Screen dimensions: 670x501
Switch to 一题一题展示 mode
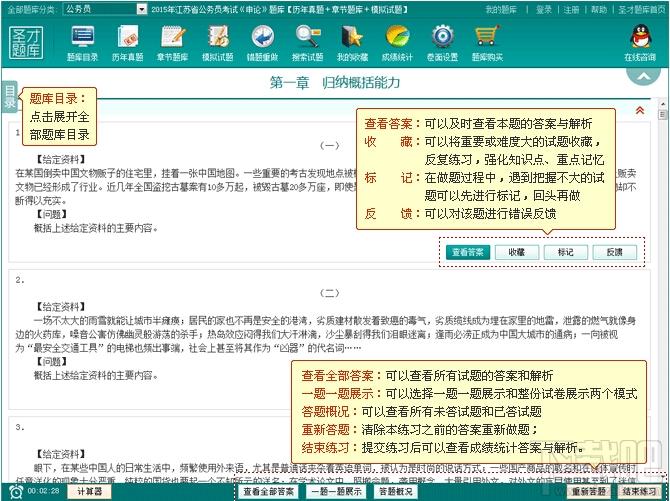(x=336, y=492)
